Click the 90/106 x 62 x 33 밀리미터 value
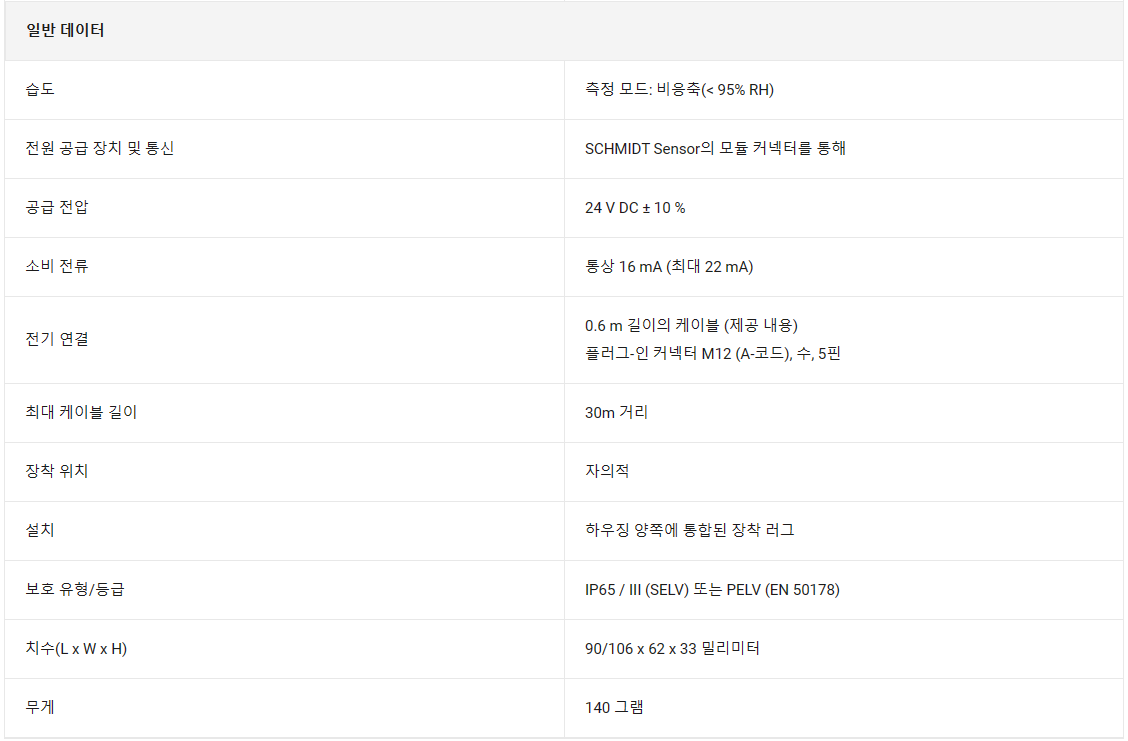This screenshot has width=1128, height=741. pyautogui.click(x=672, y=649)
